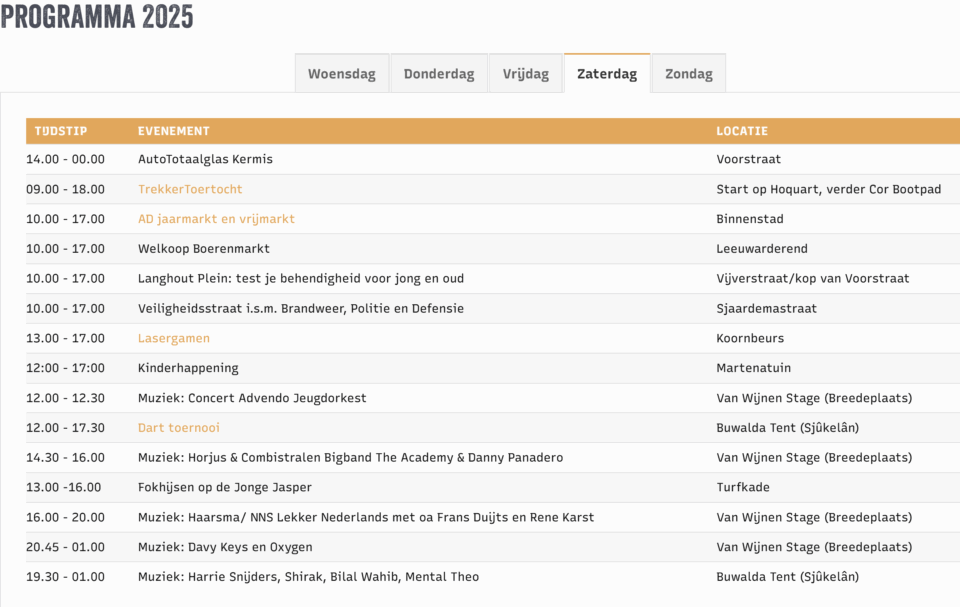960x607 pixels.
Task: Open the TrekkerToertocht event link
Action: click(x=190, y=189)
